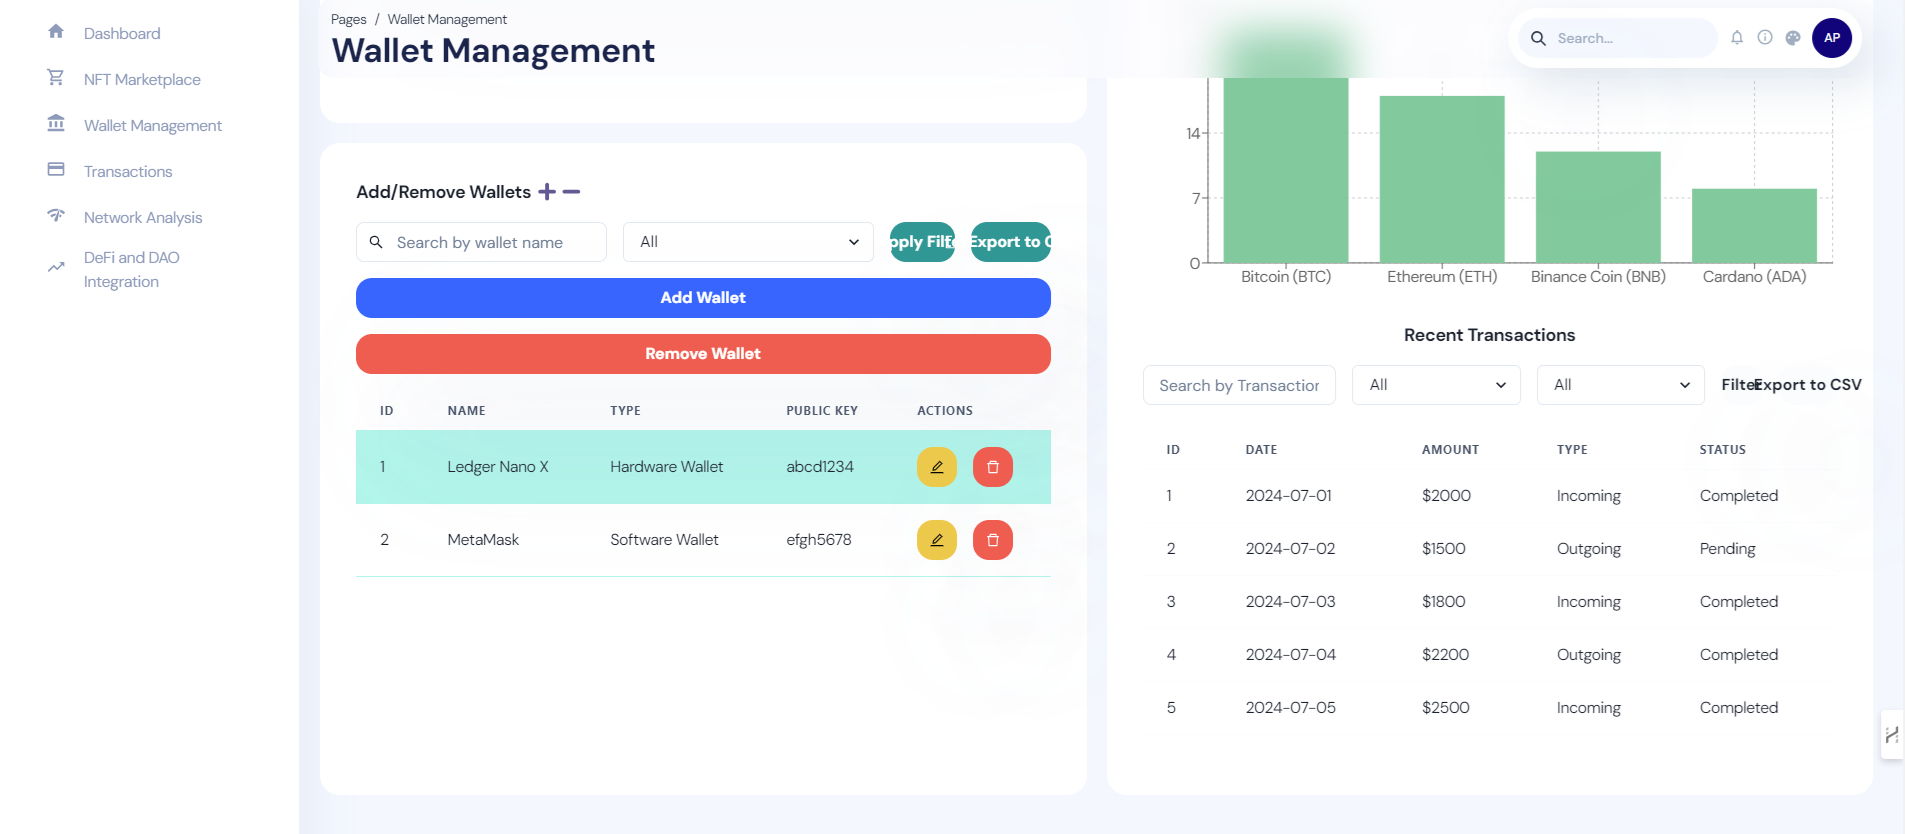
Task: Open Network Analysis from sidebar
Action: click(x=143, y=218)
